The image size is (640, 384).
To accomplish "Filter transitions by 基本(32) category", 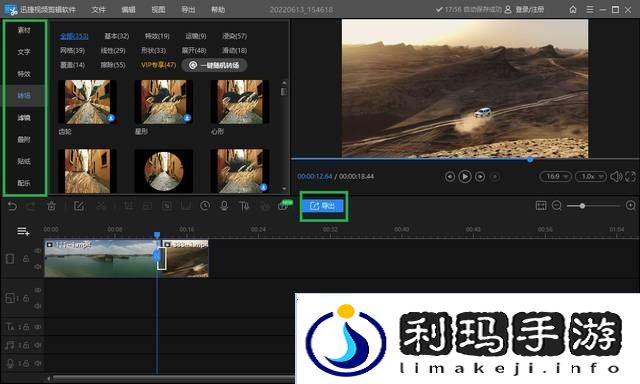I will click(x=117, y=36).
